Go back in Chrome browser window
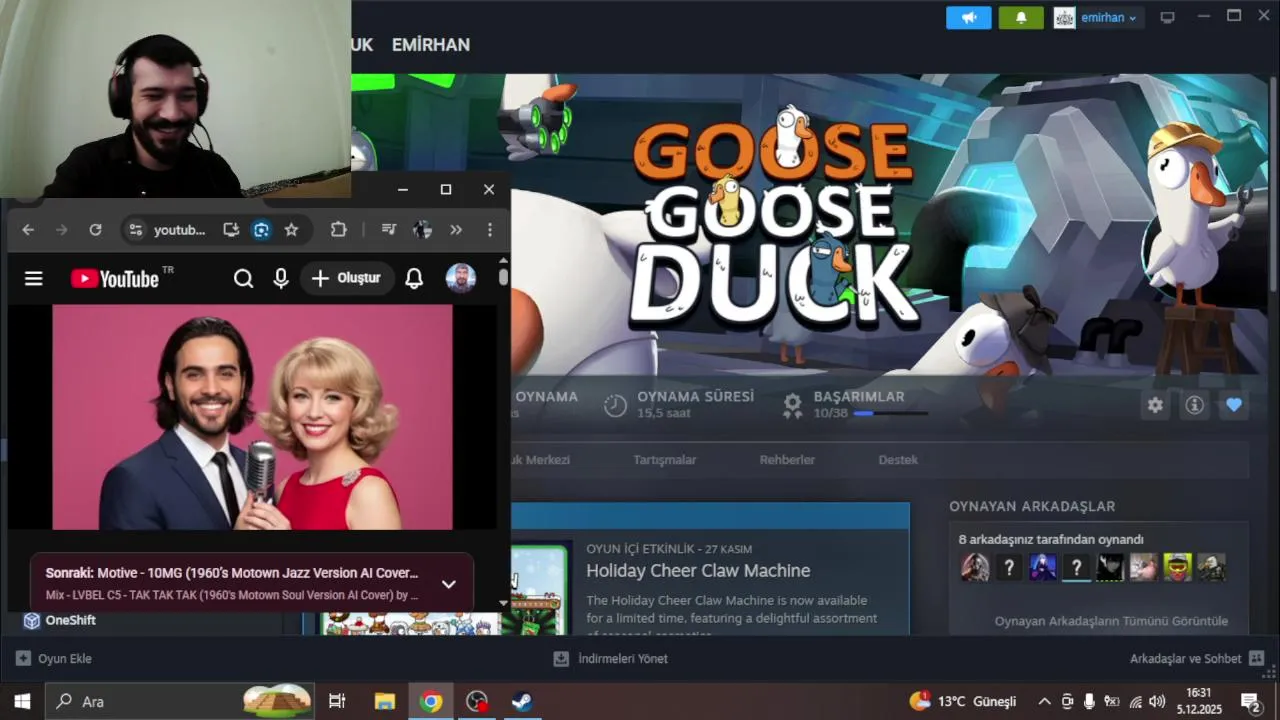Screen dimensions: 1280x720 [x=28, y=230]
